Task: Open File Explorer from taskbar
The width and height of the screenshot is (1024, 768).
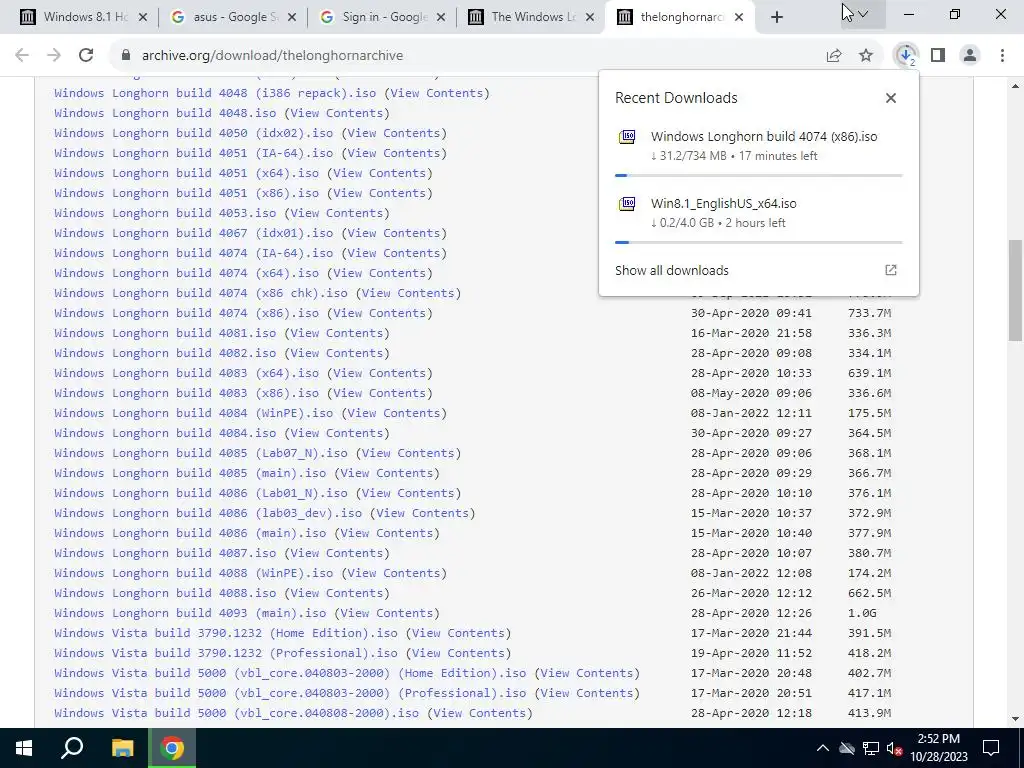Action: point(122,748)
